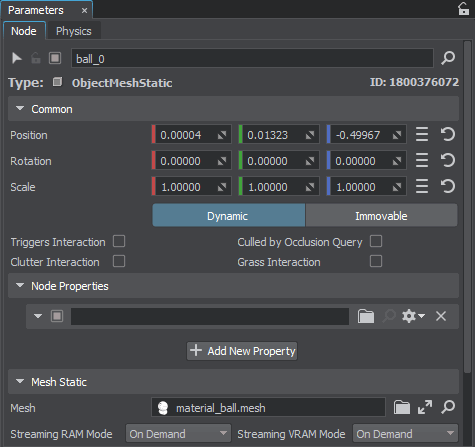Check the Grass Interaction box

[376, 261]
